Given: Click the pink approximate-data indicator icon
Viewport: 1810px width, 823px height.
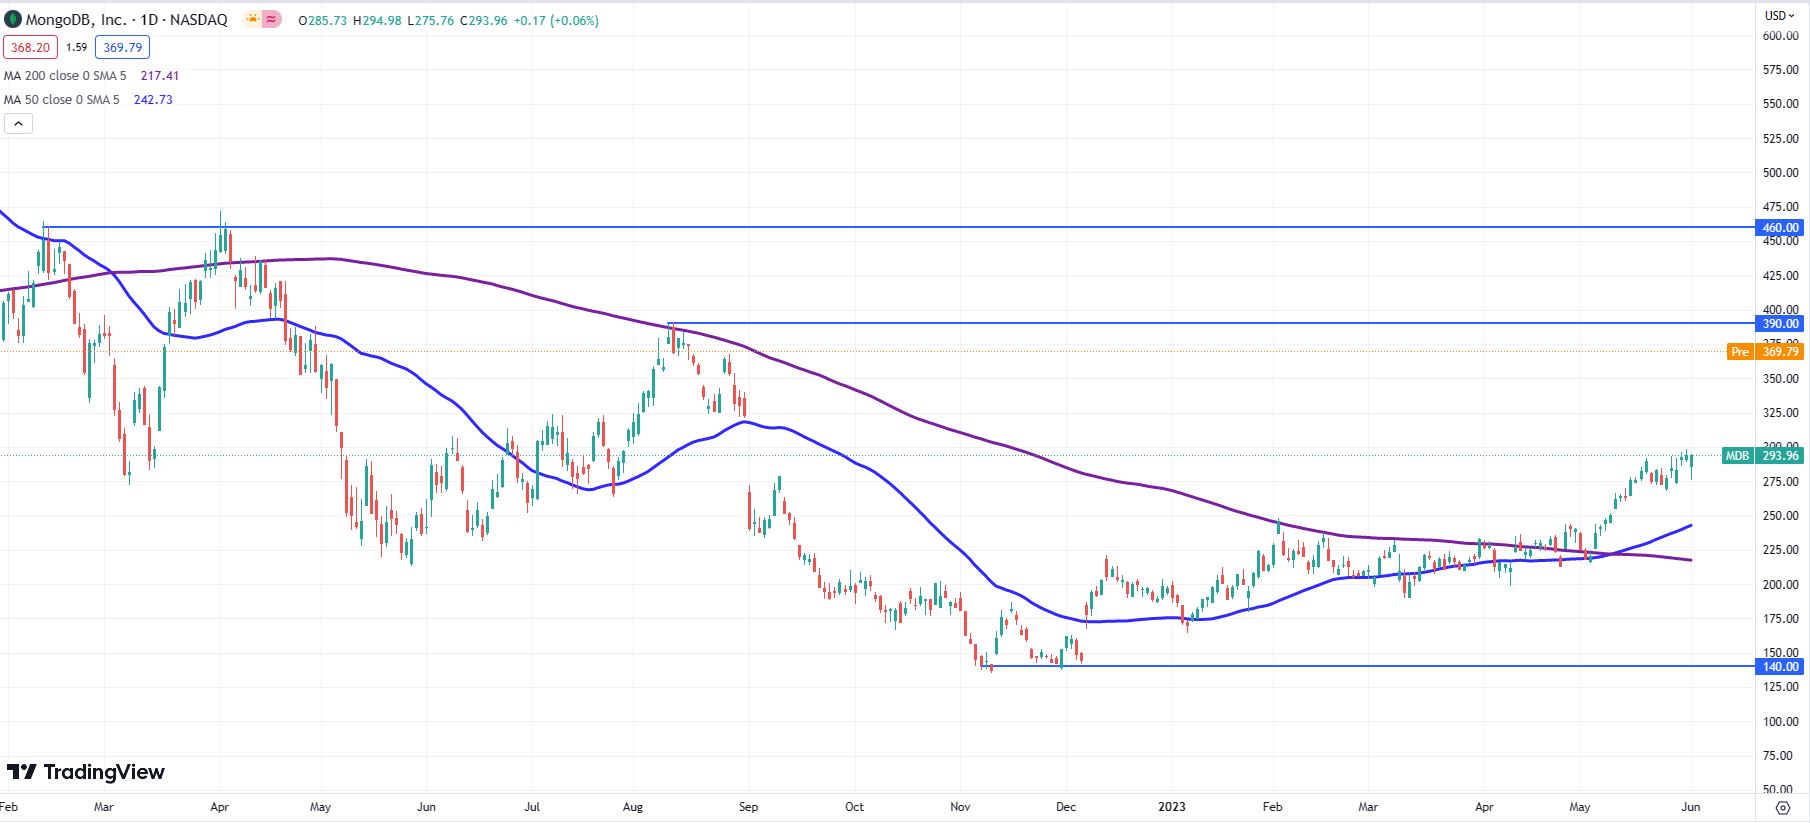Looking at the screenshot, I should (x=271, y=20).
